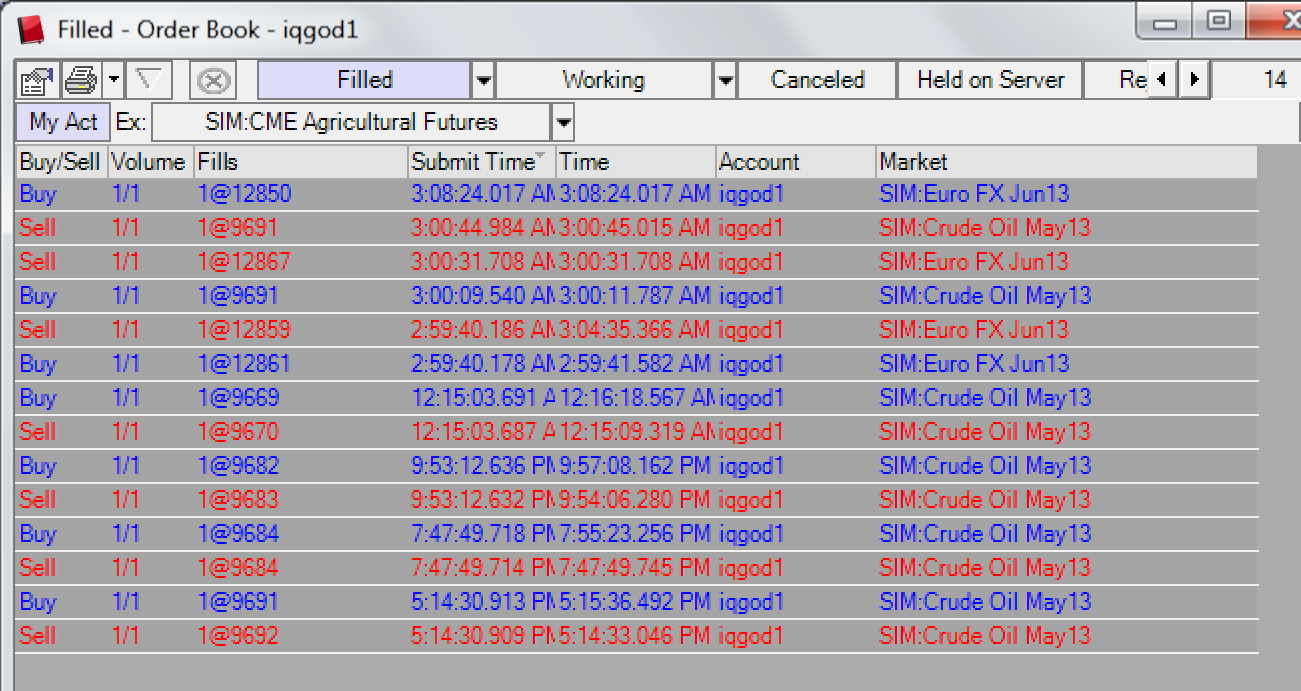Open the properties settings icon in toolbar
1301x691 pixels.
(37, 80)
